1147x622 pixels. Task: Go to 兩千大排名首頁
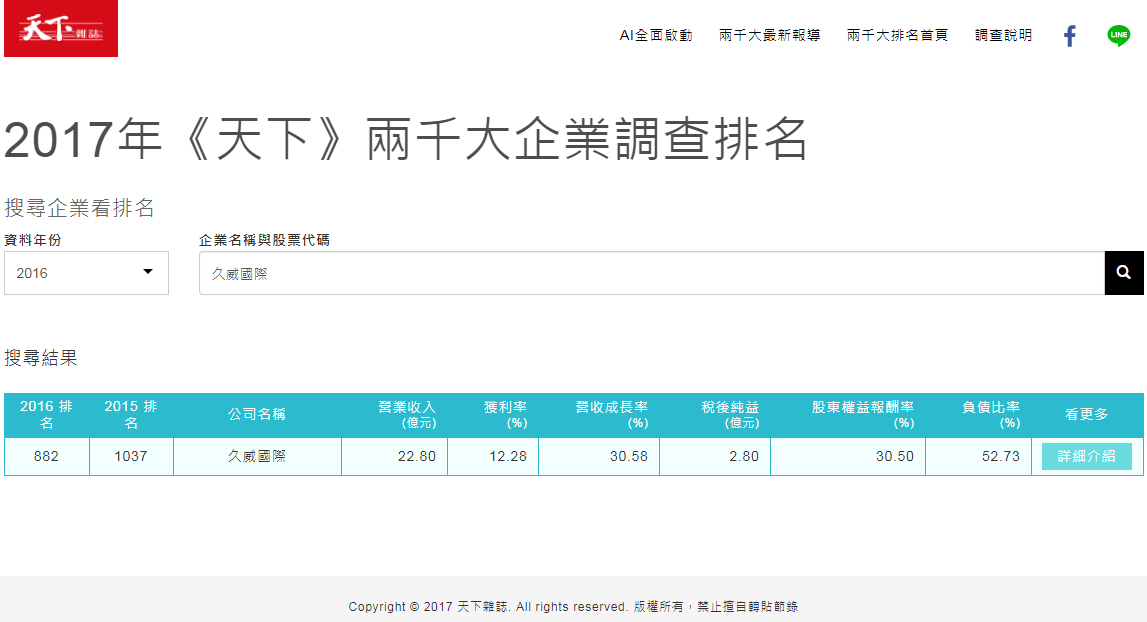898,35
